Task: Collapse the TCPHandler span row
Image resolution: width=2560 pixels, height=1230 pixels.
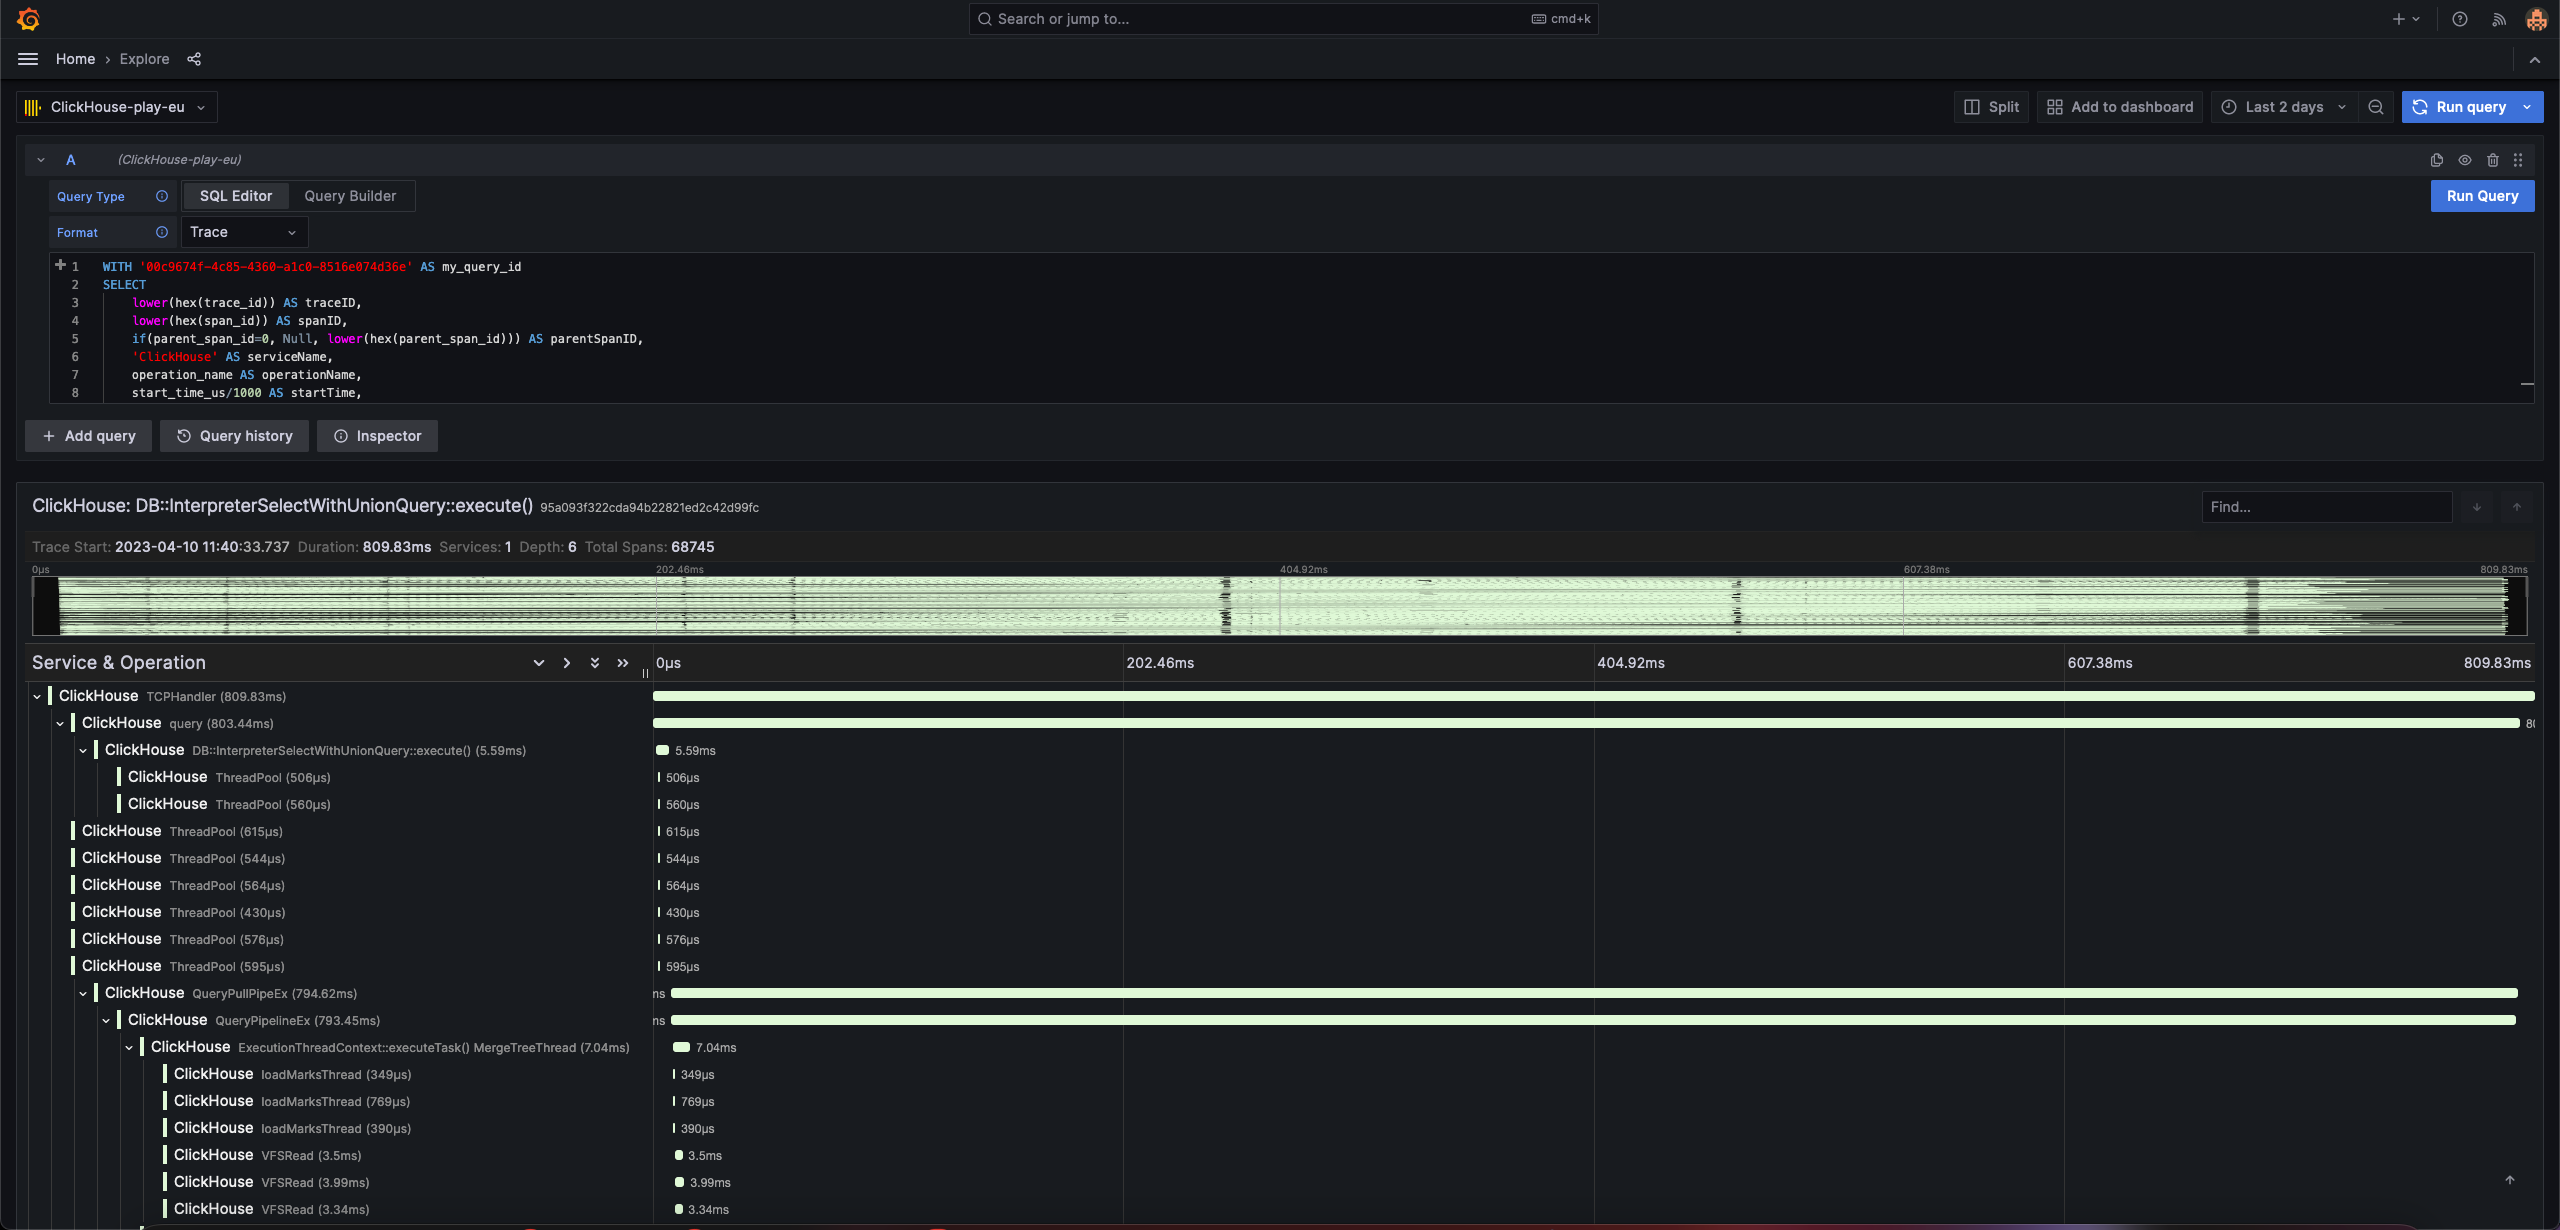Action: pos(37,697)
